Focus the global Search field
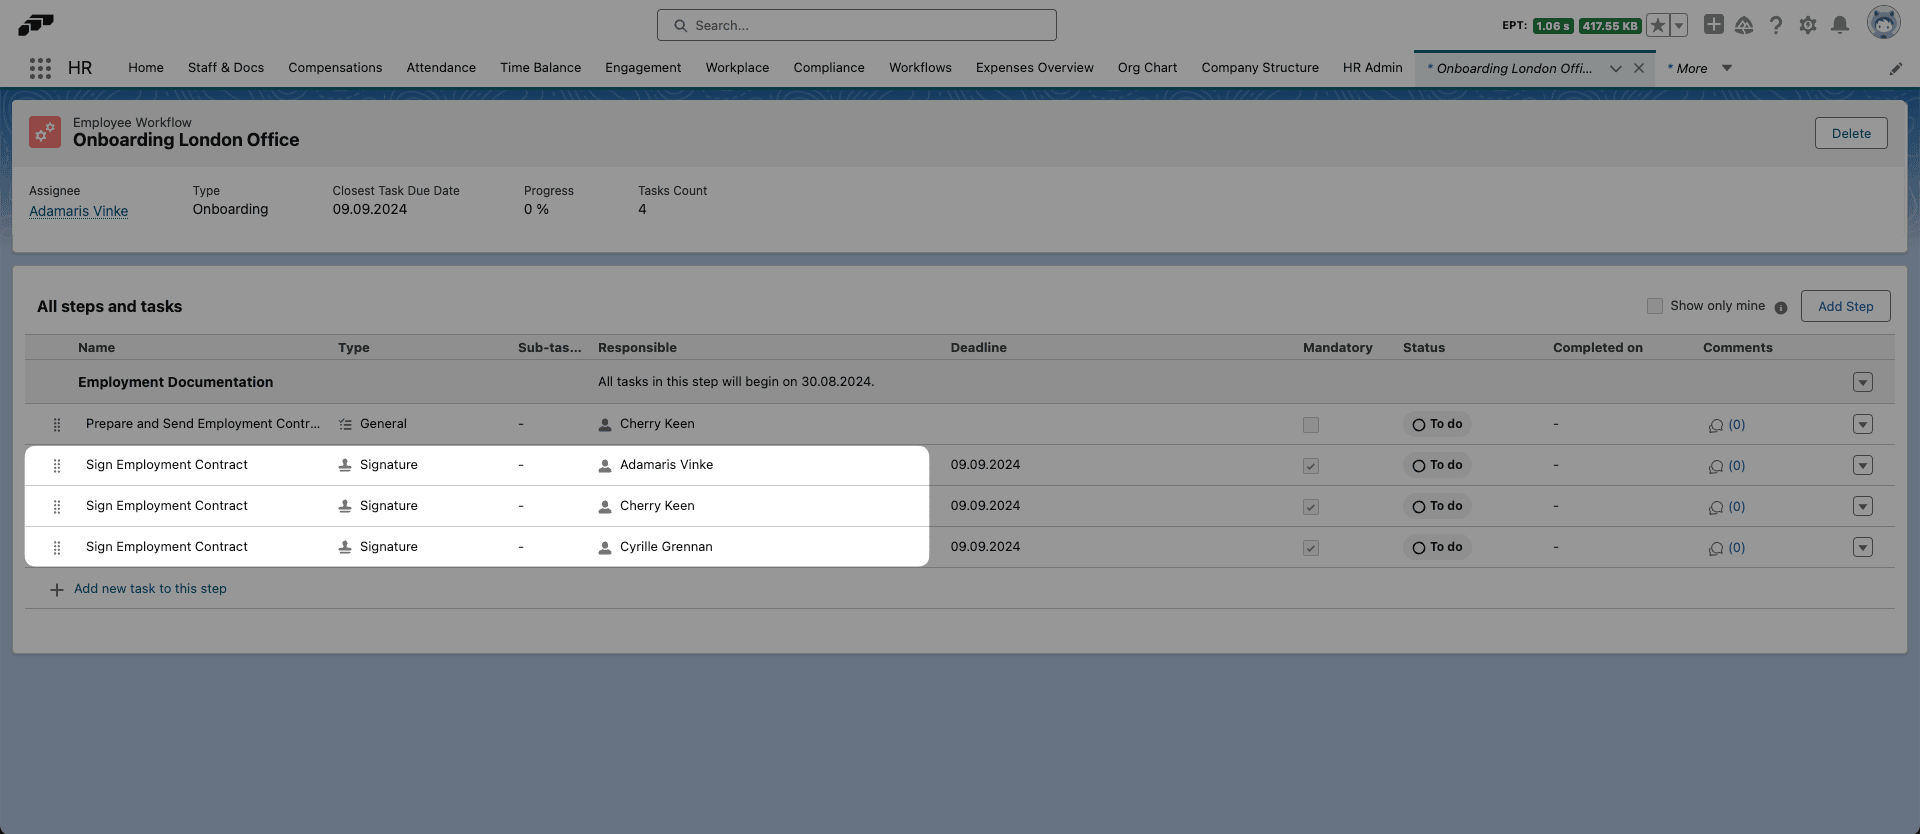Image resolution: width=1920 pixels, height=834 pixels. tap(857, 25)
